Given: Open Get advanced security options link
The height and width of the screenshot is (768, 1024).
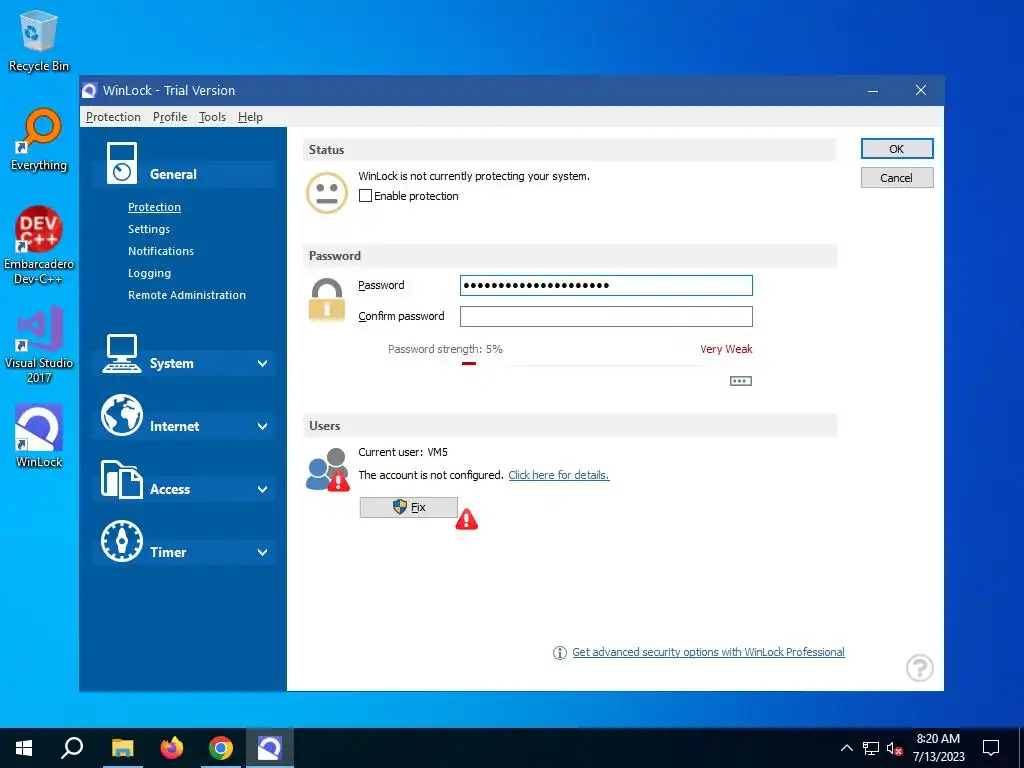Looking at the screenshot, I should click(x=709, y=652).
